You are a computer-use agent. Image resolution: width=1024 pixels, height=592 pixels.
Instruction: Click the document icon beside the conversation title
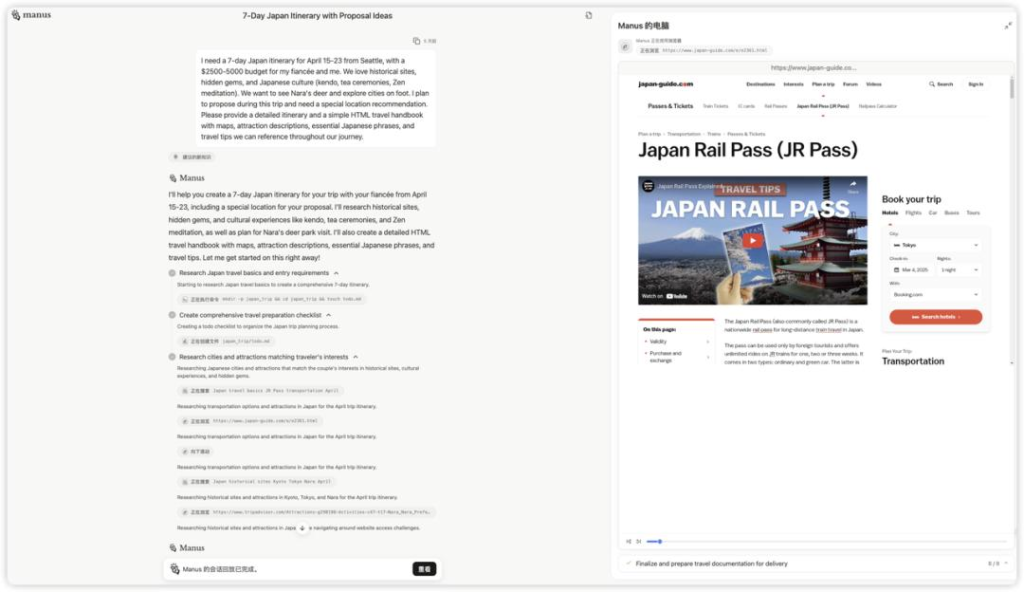(589, 15)
